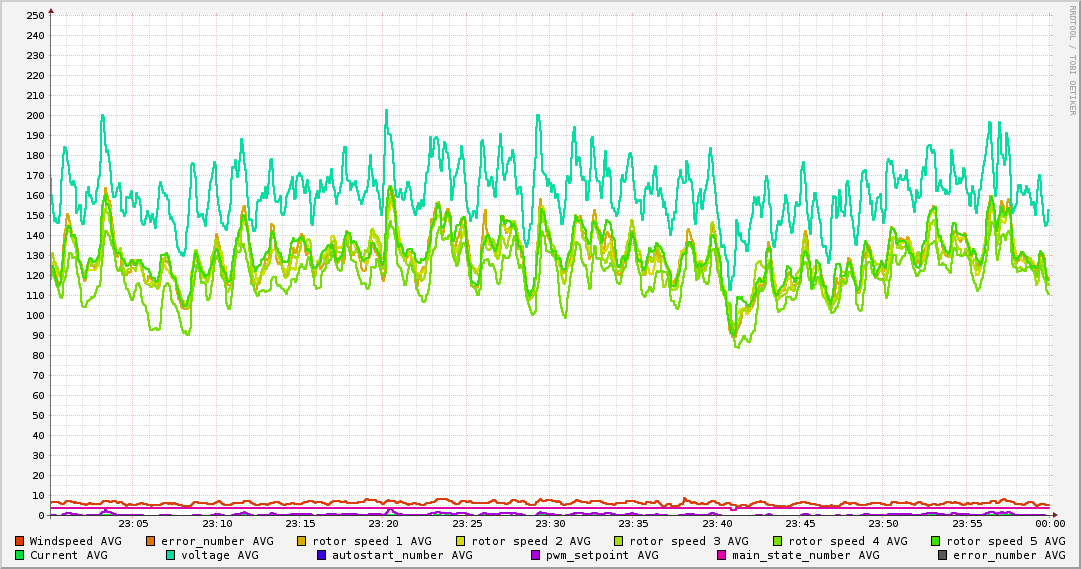Click the 'Current AVG' legend label
The height and width of the screenshot is (569, 1081).
click(x=68, y=555)
